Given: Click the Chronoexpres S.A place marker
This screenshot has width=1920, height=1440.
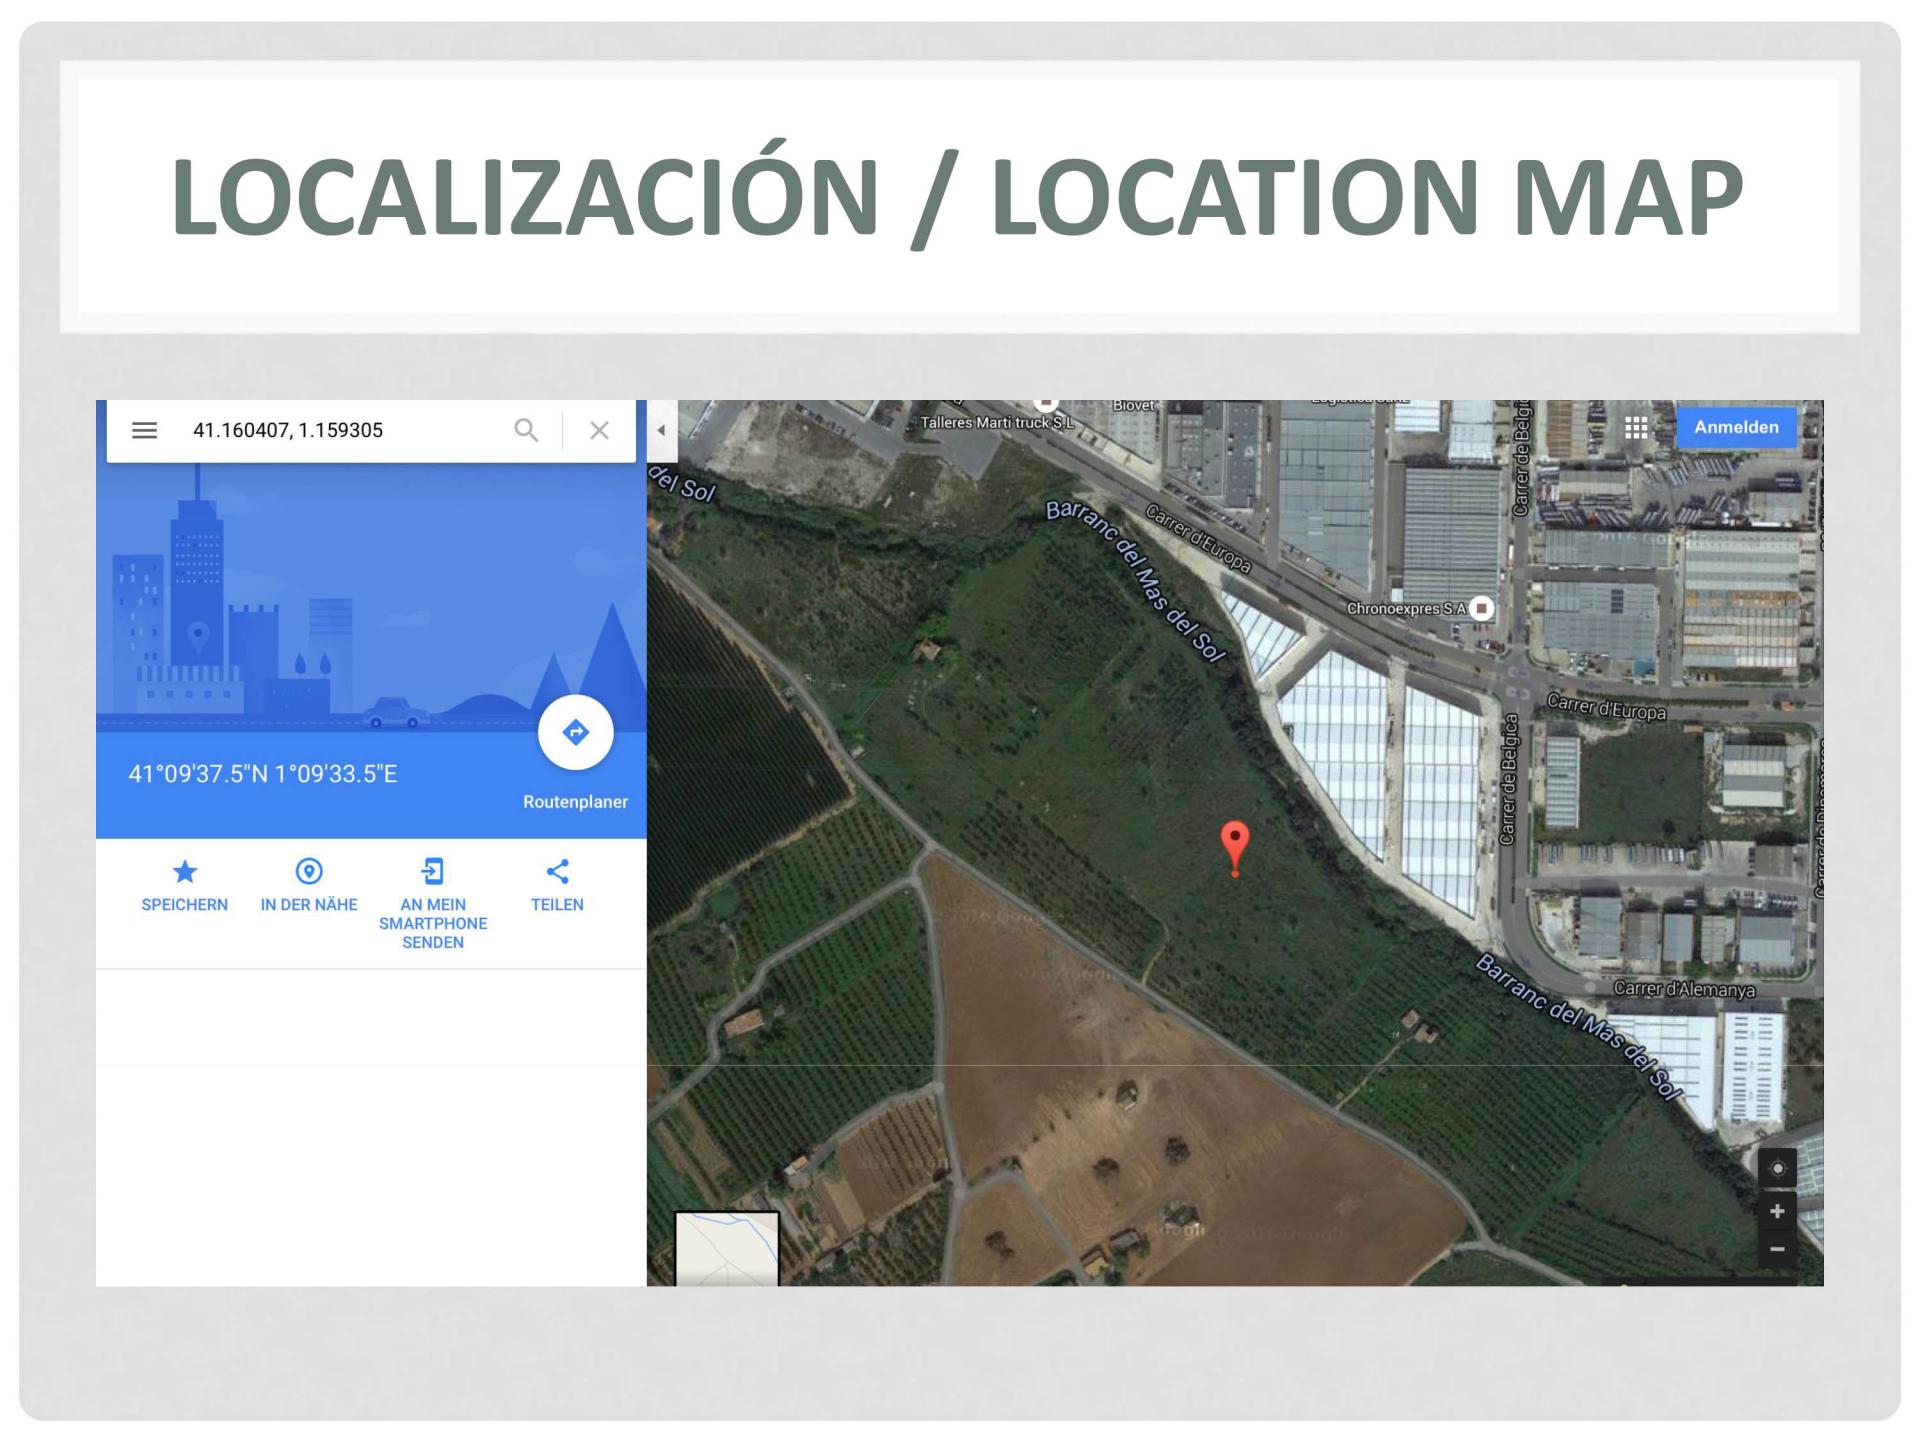Looking at the screenshot, I should [x=1482, y=608].
